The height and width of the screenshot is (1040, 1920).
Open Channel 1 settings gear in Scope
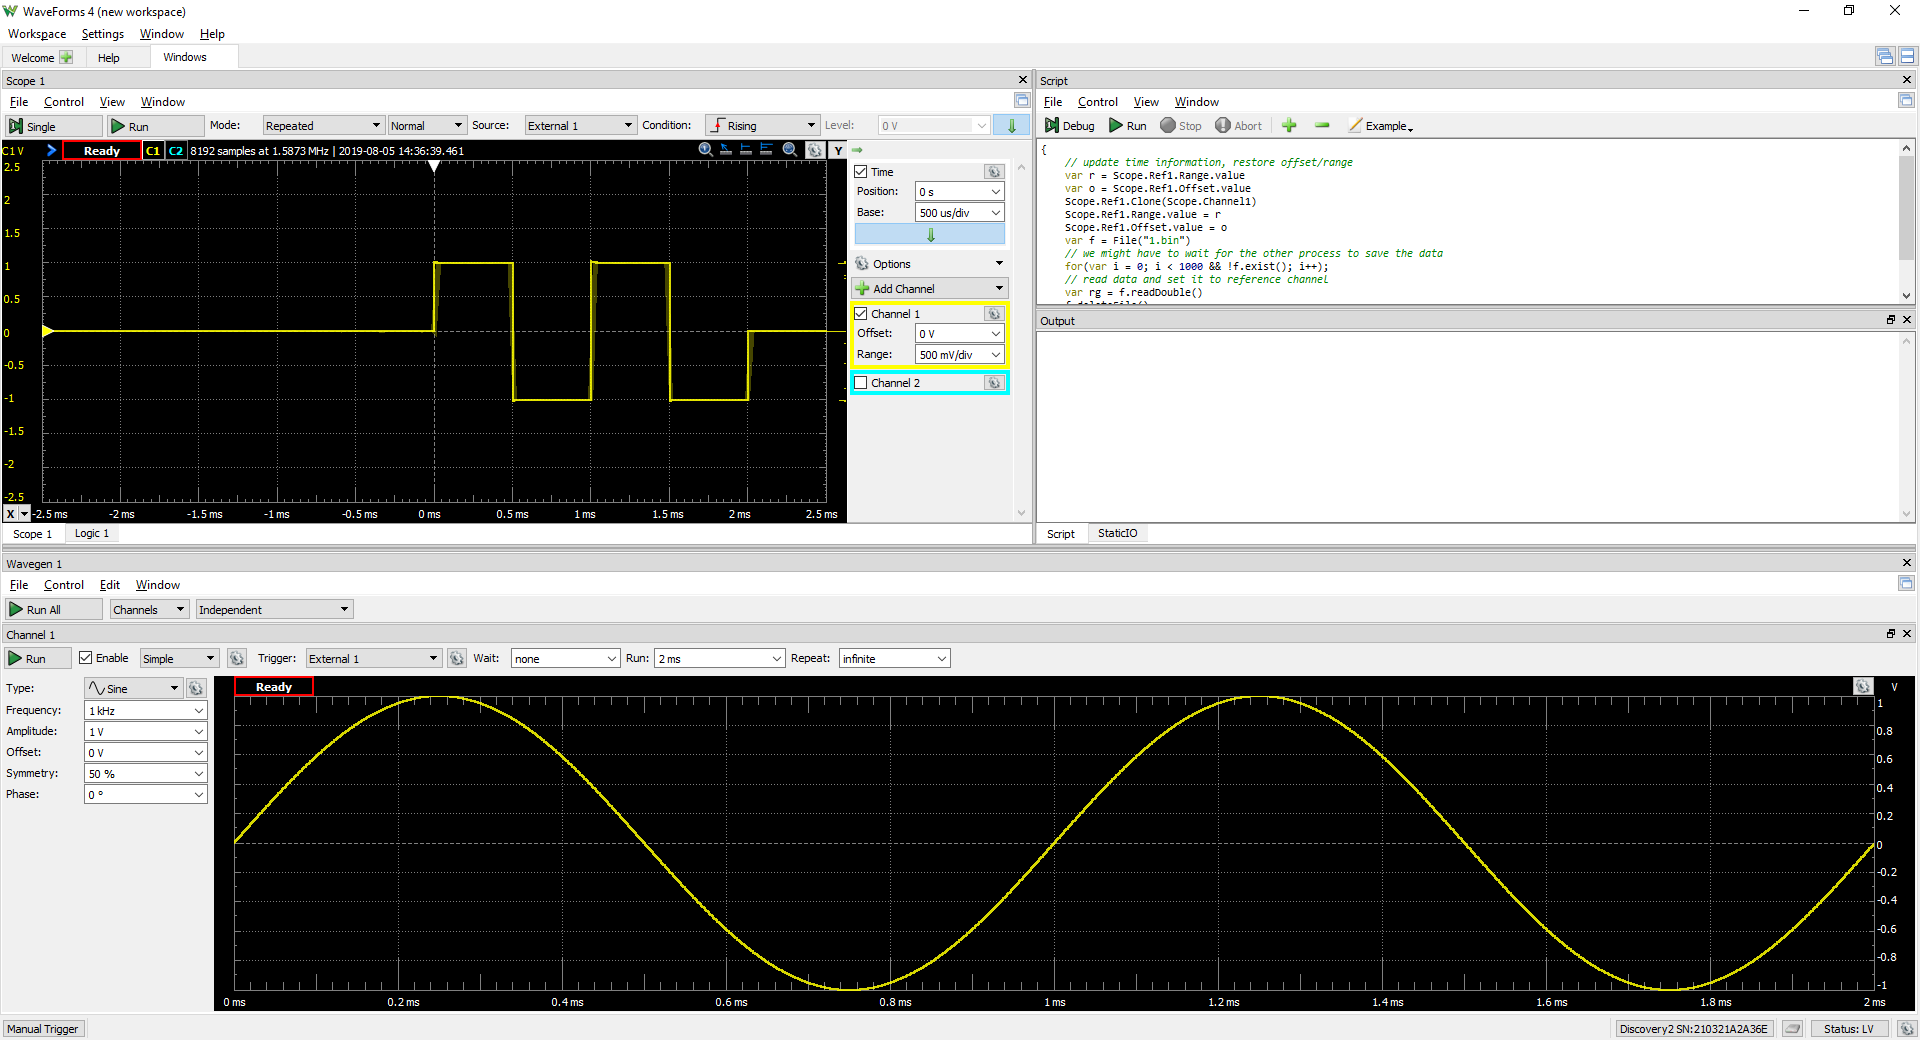click(994, 314)
